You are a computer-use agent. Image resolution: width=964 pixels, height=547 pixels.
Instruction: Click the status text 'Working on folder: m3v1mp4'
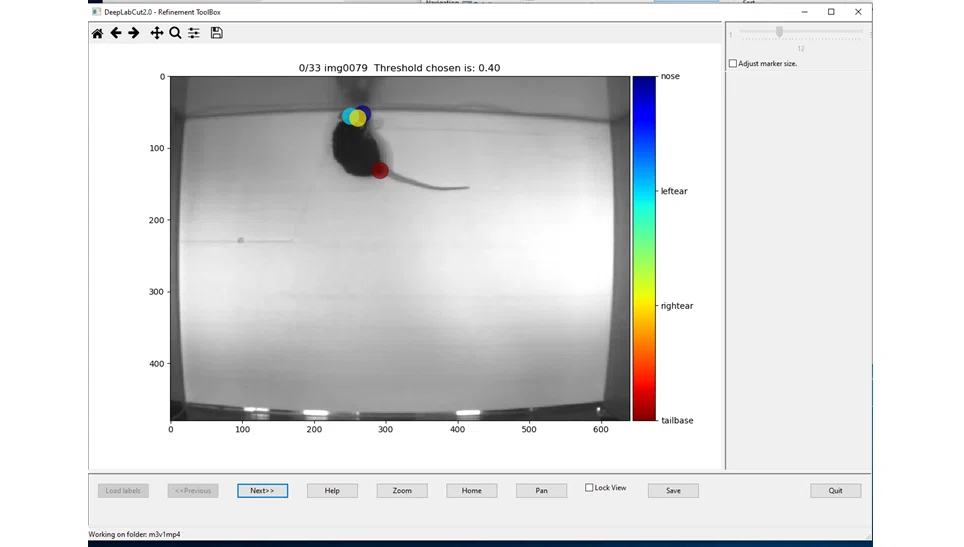135,534
